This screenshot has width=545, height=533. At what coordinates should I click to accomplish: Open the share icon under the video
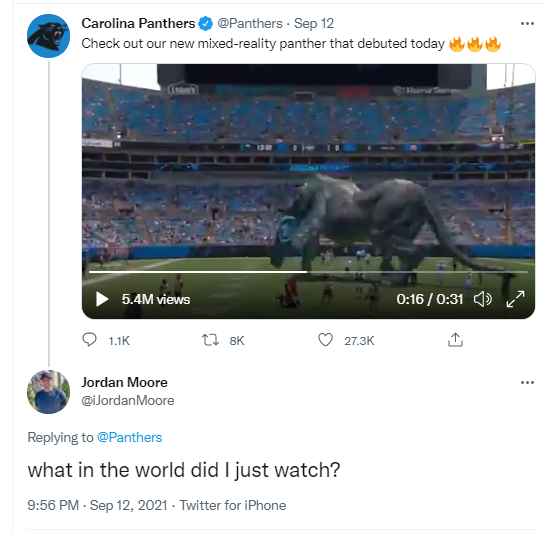455,340
